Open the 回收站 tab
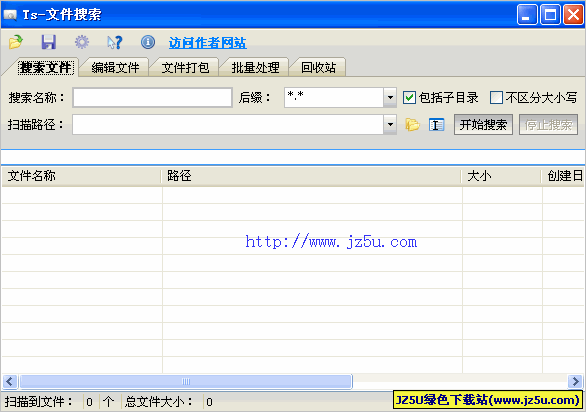The width and height of the screenshot is (586, 412). pos(318,68)
